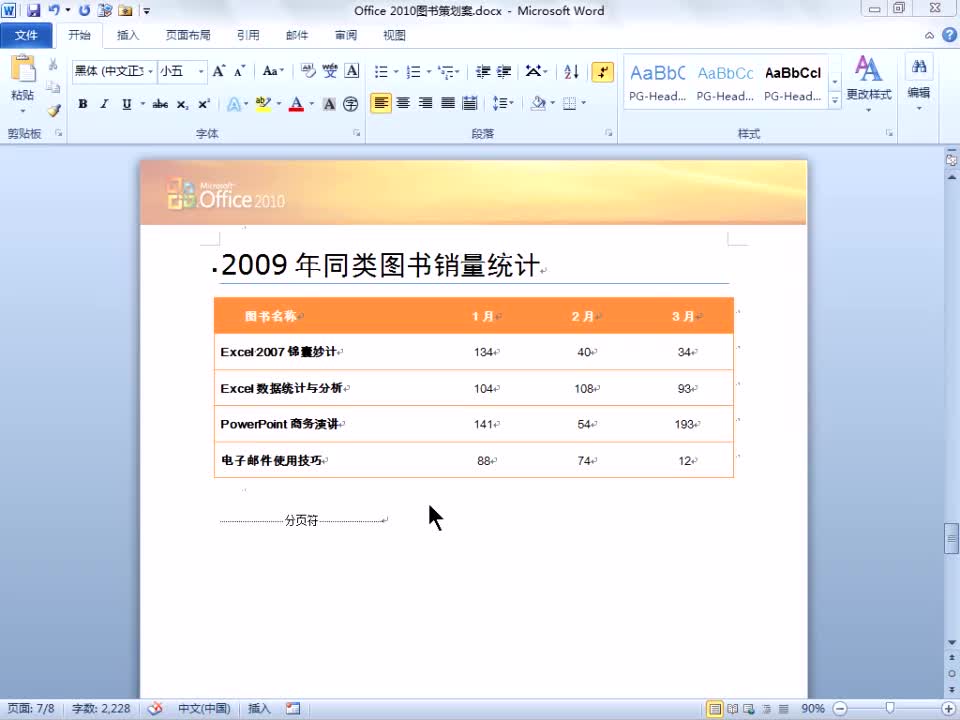This screenshot has height=720, width=960.
Task: Apply bold AaBbCcI PG-Head style
Action: tap(793, 82)
